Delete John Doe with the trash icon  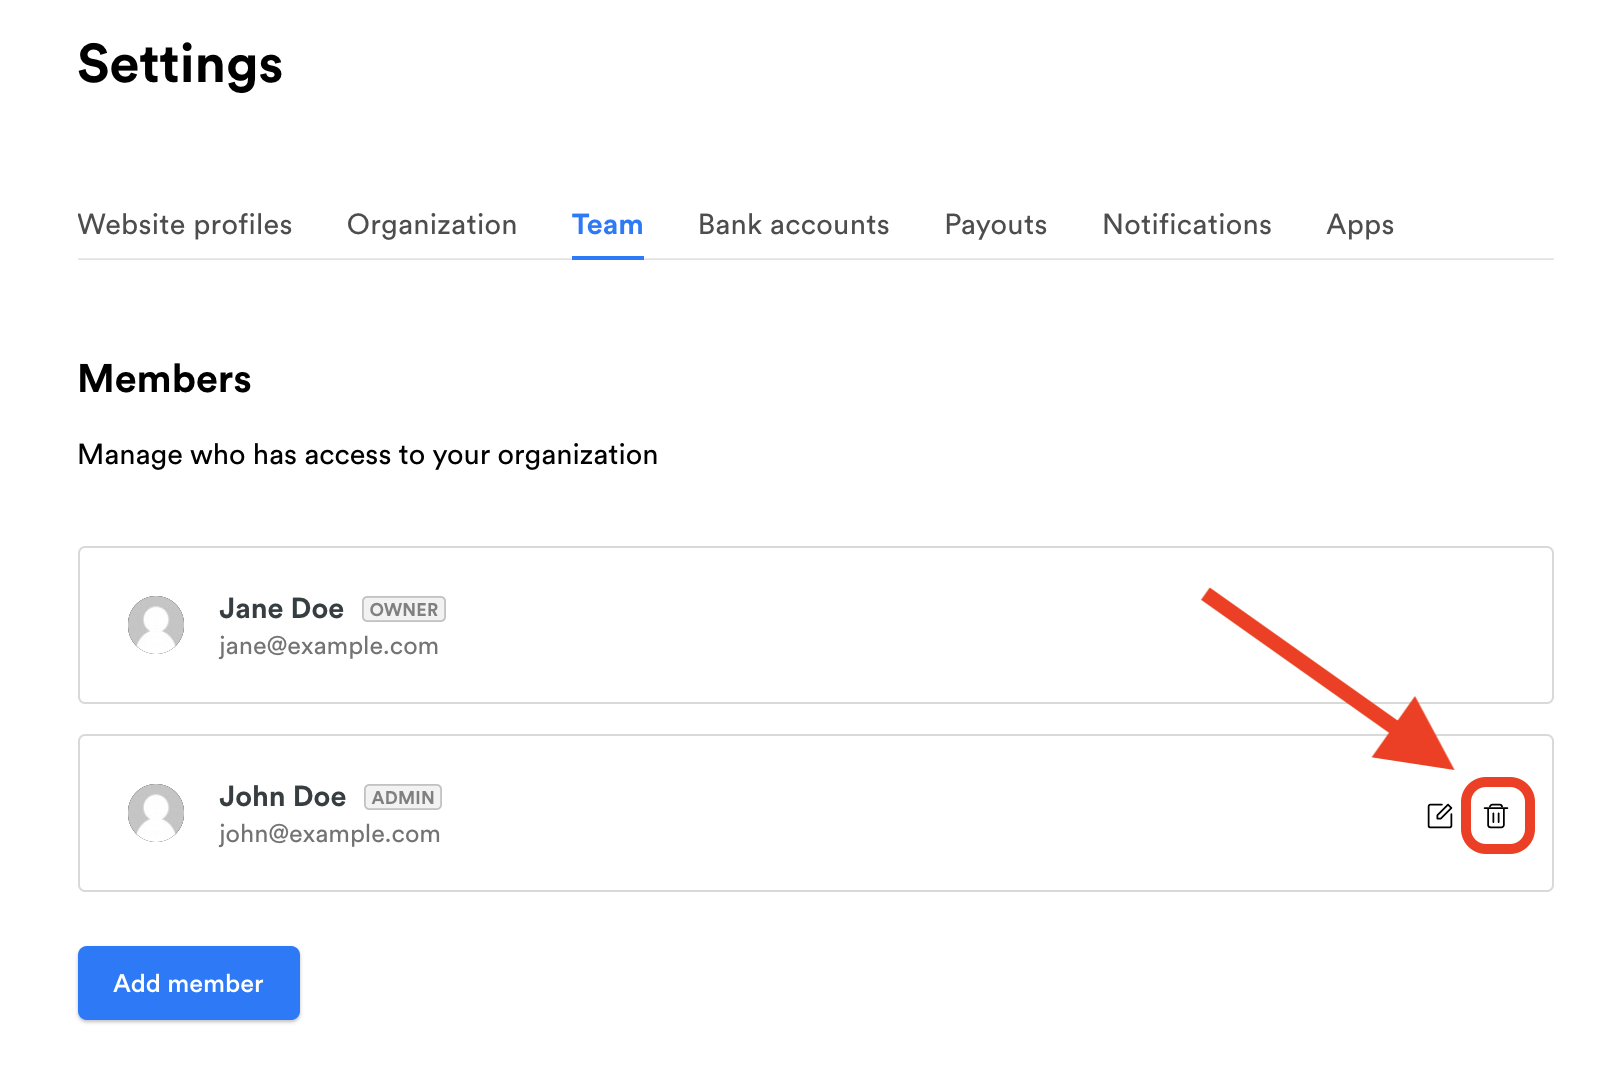click(1496, 816)
